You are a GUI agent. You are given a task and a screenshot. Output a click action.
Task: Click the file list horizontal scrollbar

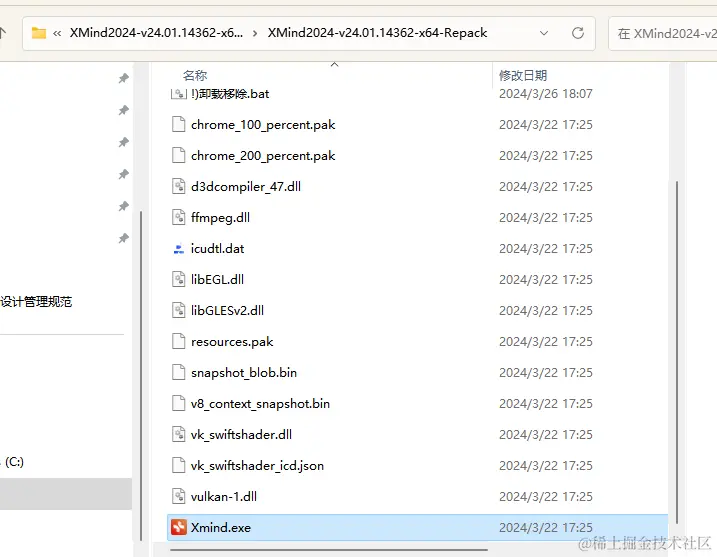(329, 550)
